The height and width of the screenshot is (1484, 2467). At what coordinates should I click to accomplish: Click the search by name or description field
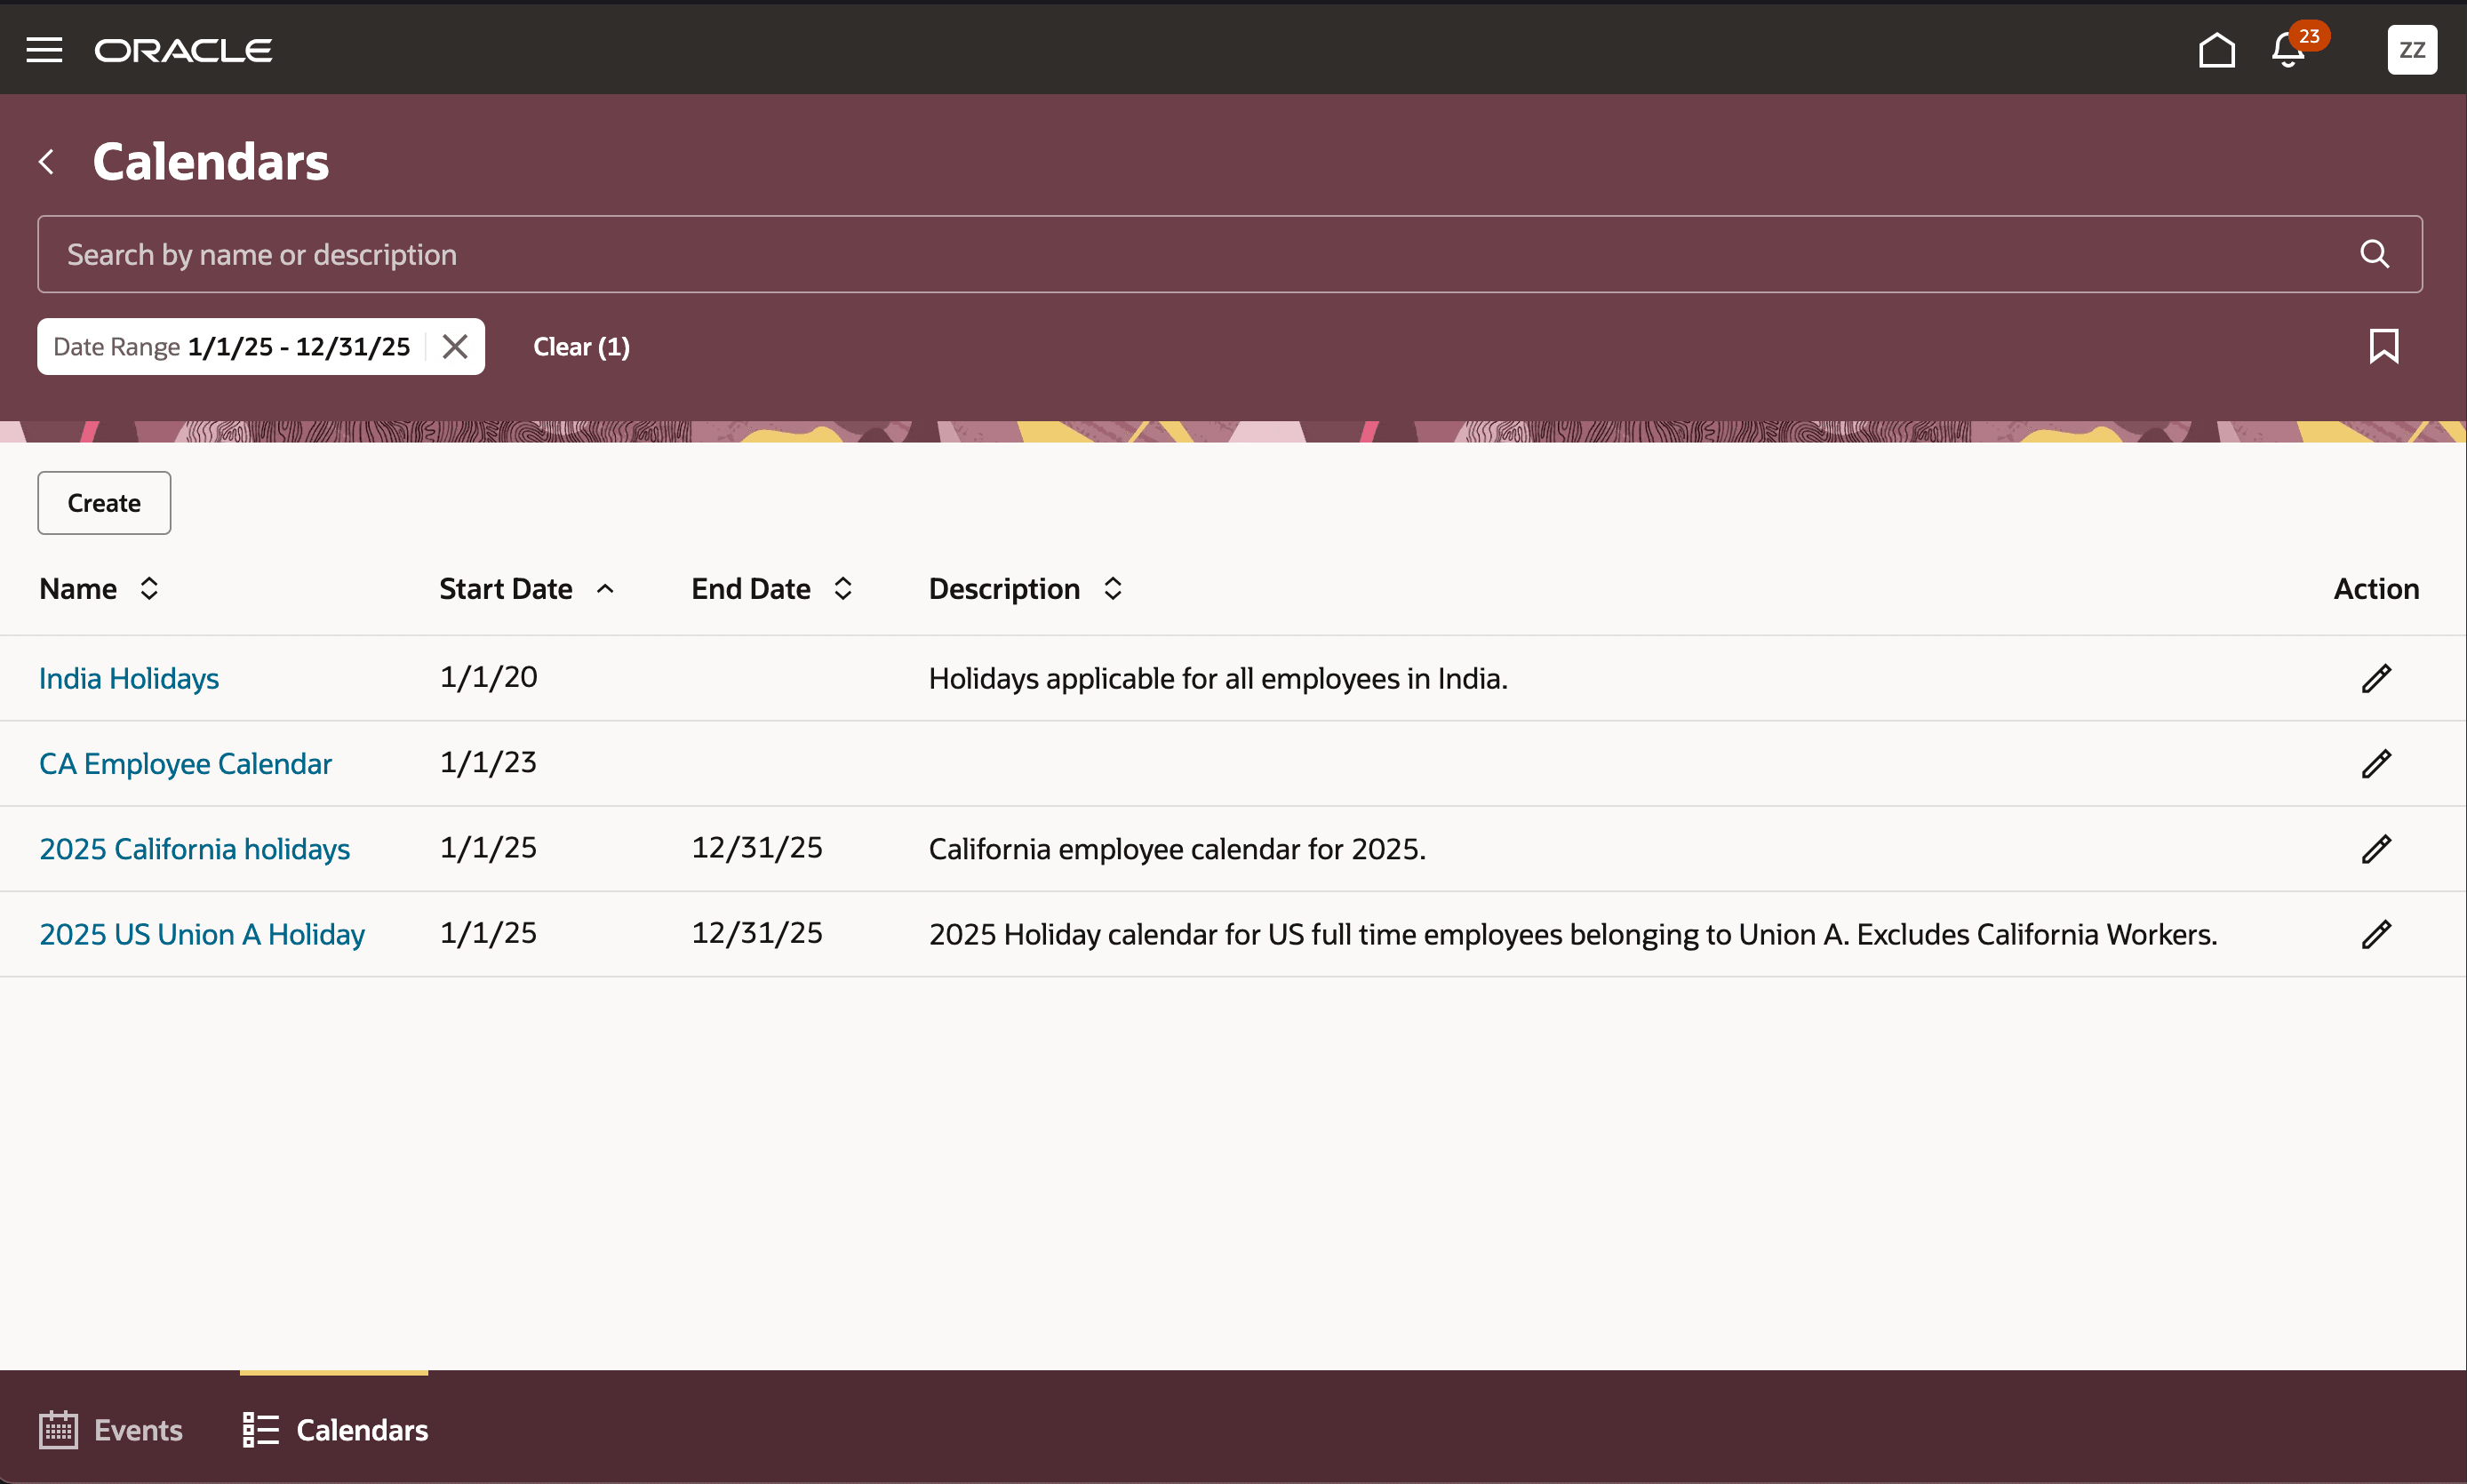[700, 253]
